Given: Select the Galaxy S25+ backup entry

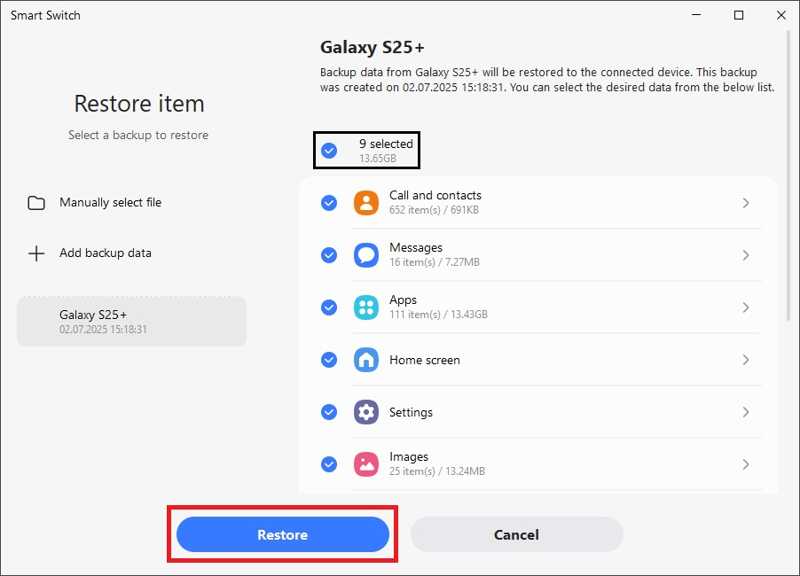Looking at the screenshot, I should [132, 321].
